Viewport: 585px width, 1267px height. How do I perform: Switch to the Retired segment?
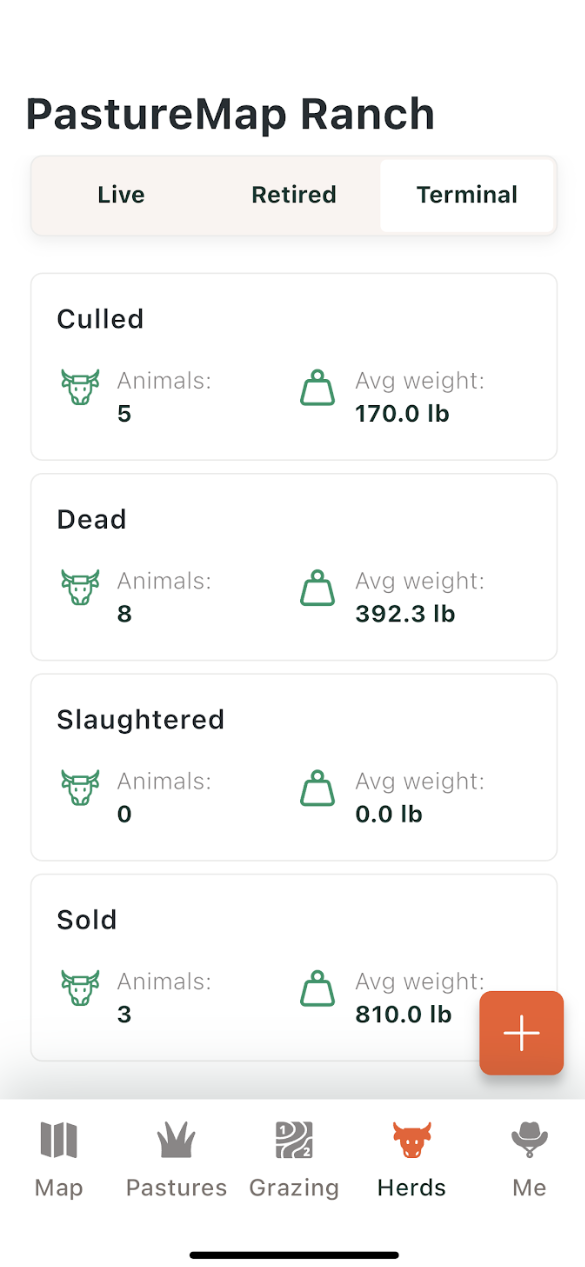point(294,195)
